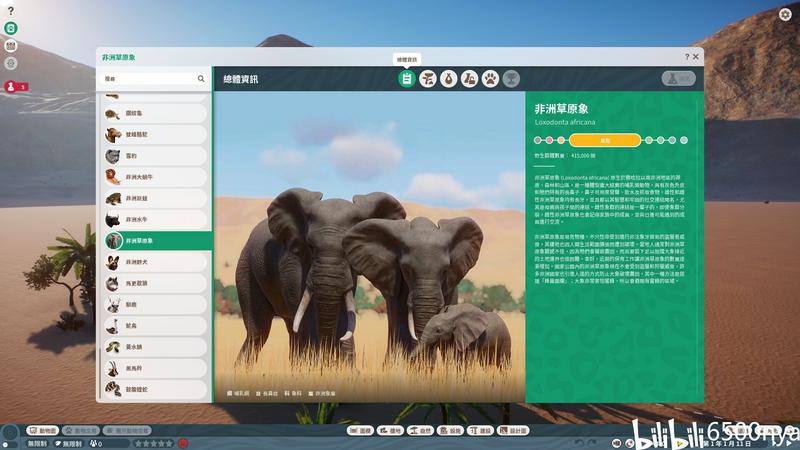
Task: Open the 設計圖 blueprints build menu
Action: 514,431
